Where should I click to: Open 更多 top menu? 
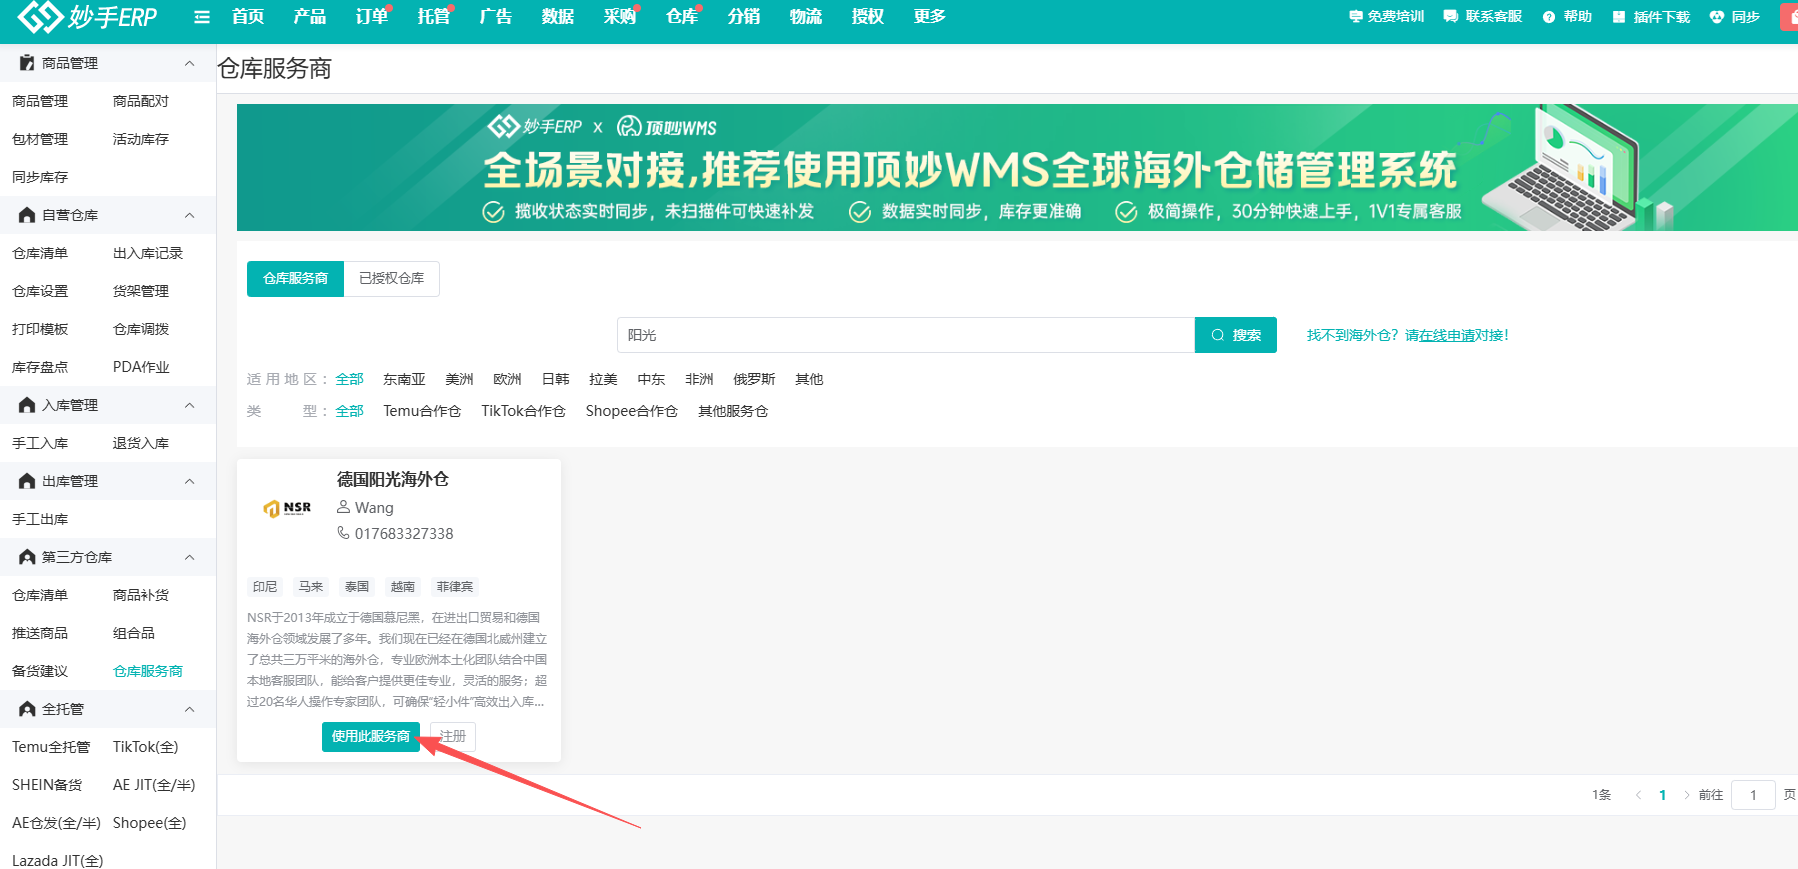(x=930, y=17)
